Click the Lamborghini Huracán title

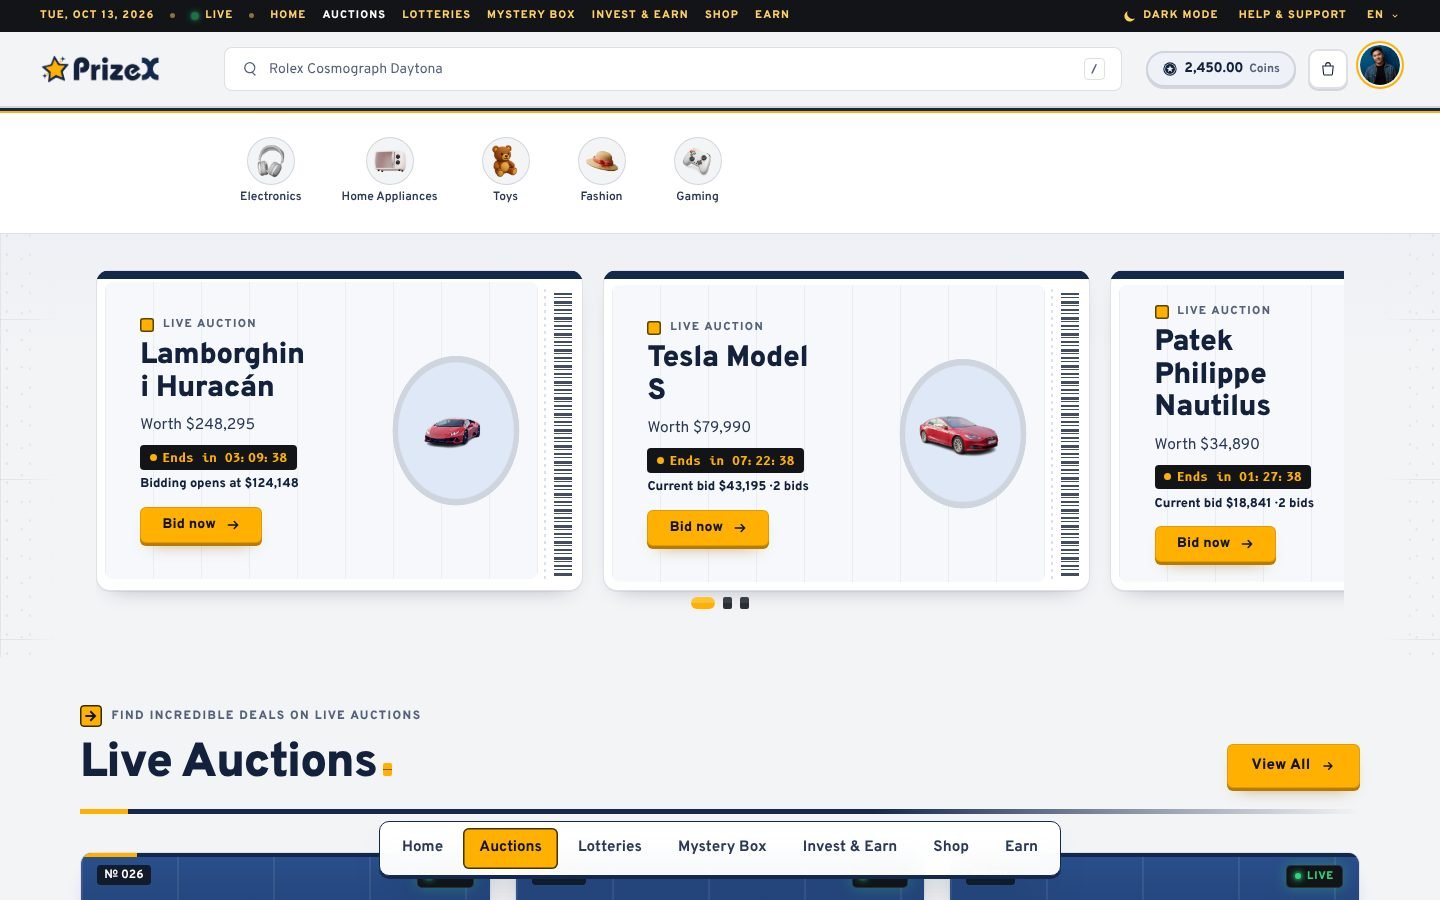pos(222,370)
